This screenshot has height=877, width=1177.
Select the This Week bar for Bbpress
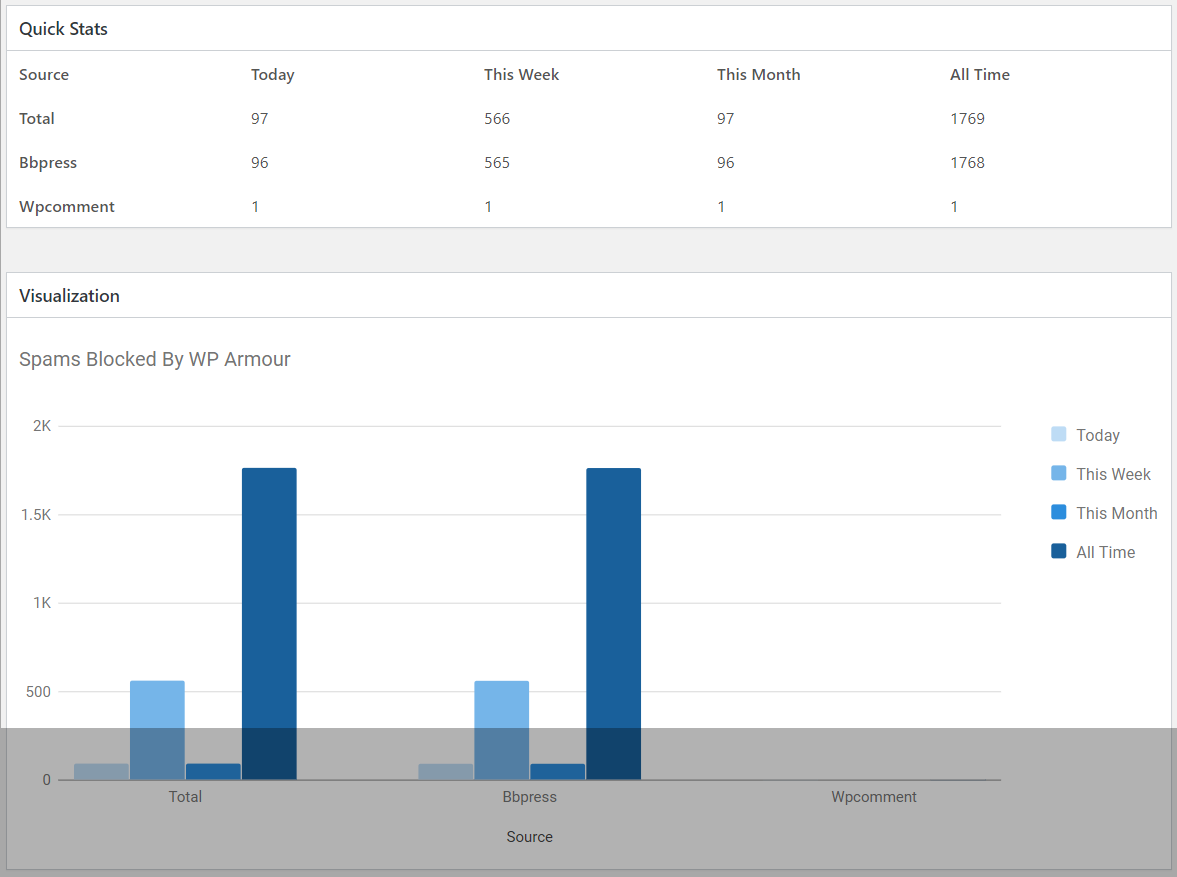(x=502, y=730)
